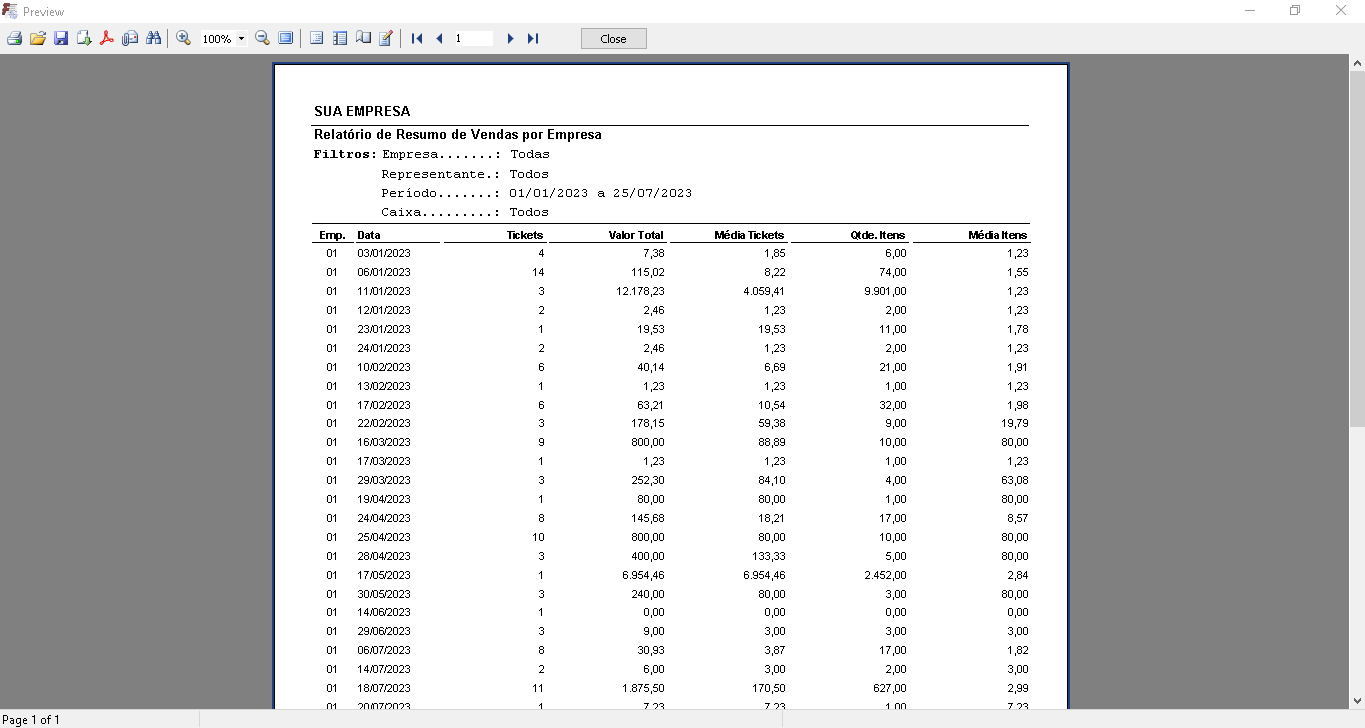Jump to the last page
1365x728 pixels.
[x=533, y=39]
